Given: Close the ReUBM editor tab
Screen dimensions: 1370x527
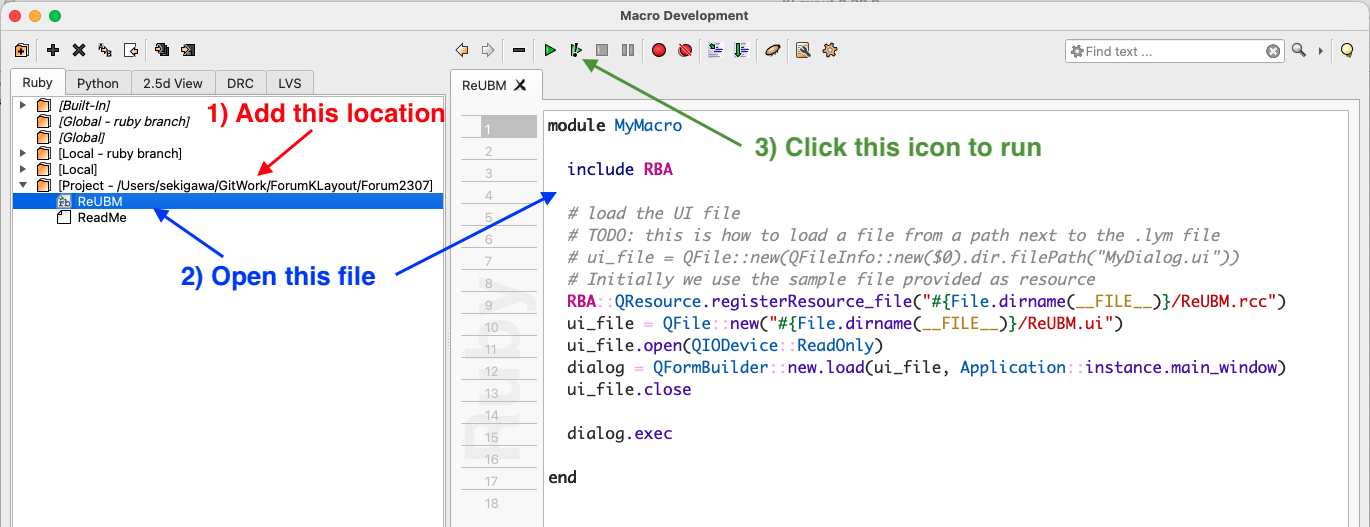Looking at the screenshot, I should click(x=520, y=85).
